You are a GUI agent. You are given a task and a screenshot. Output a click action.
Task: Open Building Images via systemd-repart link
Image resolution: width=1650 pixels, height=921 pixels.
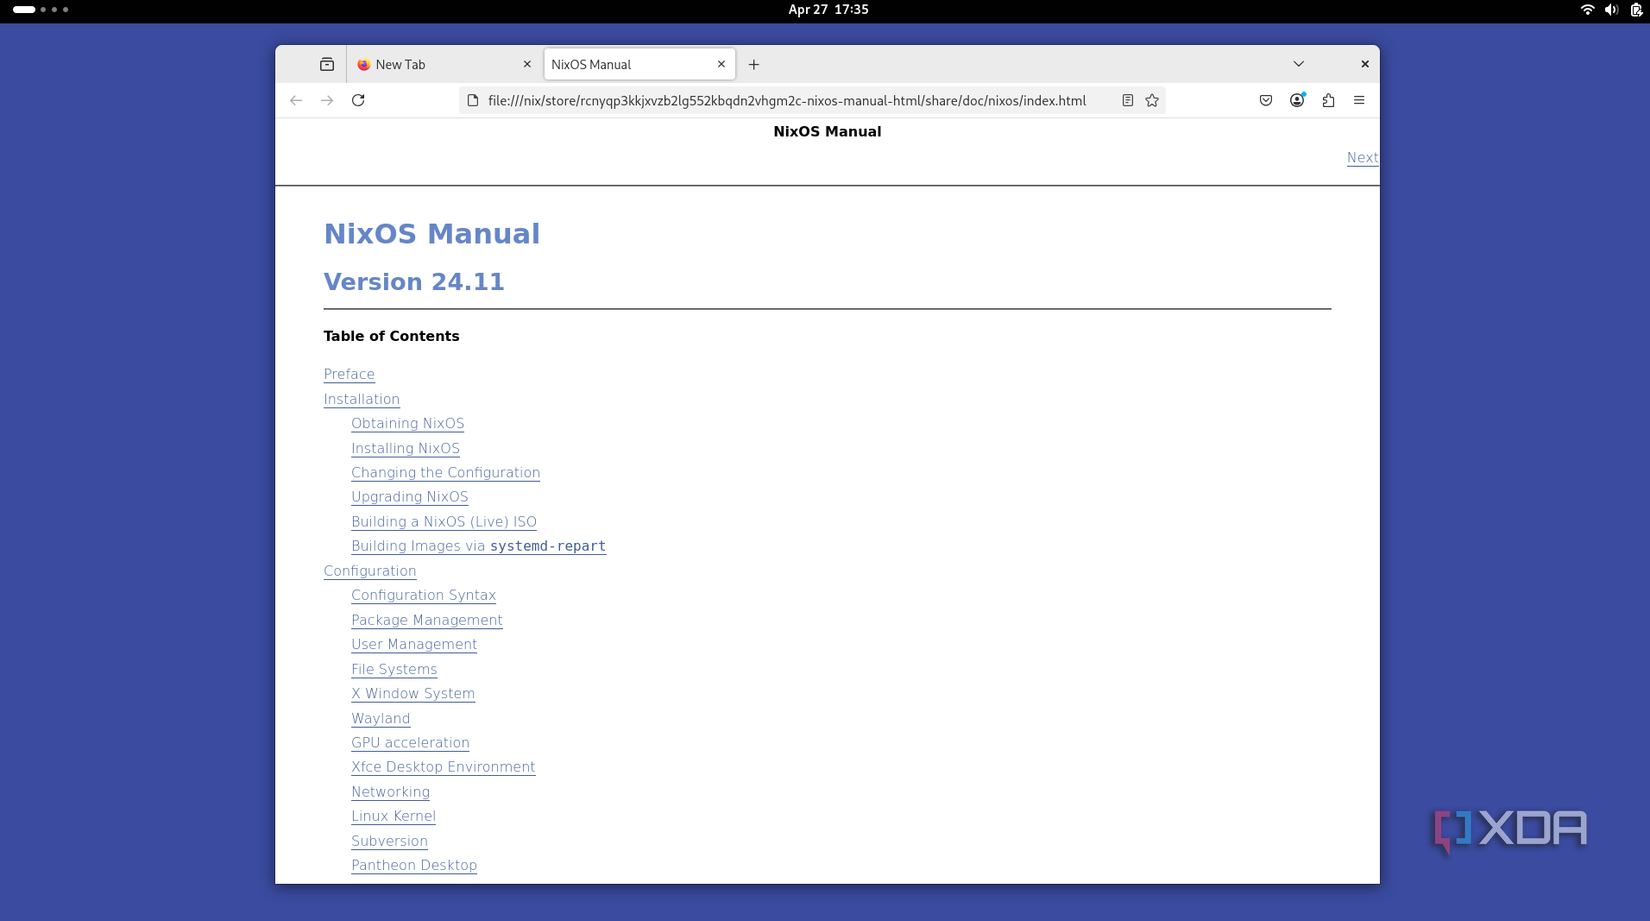click(x=478, y=546)
